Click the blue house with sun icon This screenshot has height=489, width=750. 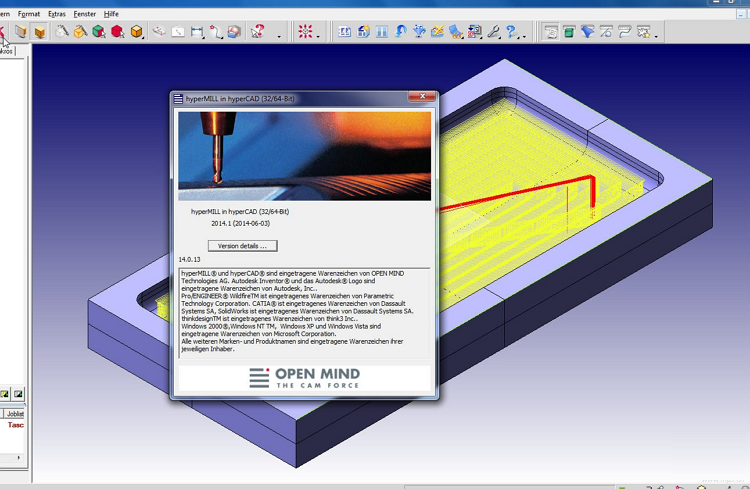[364, 32]
